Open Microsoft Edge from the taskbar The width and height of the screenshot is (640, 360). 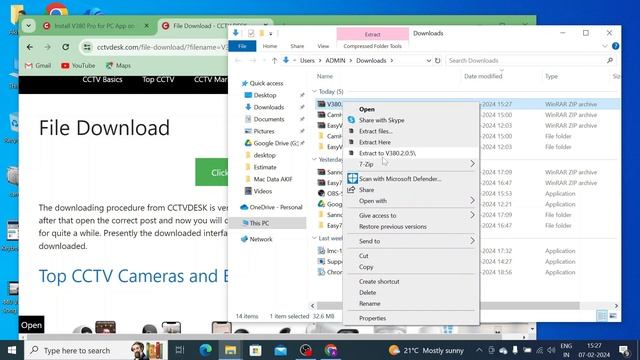click(x=205, y=350)
